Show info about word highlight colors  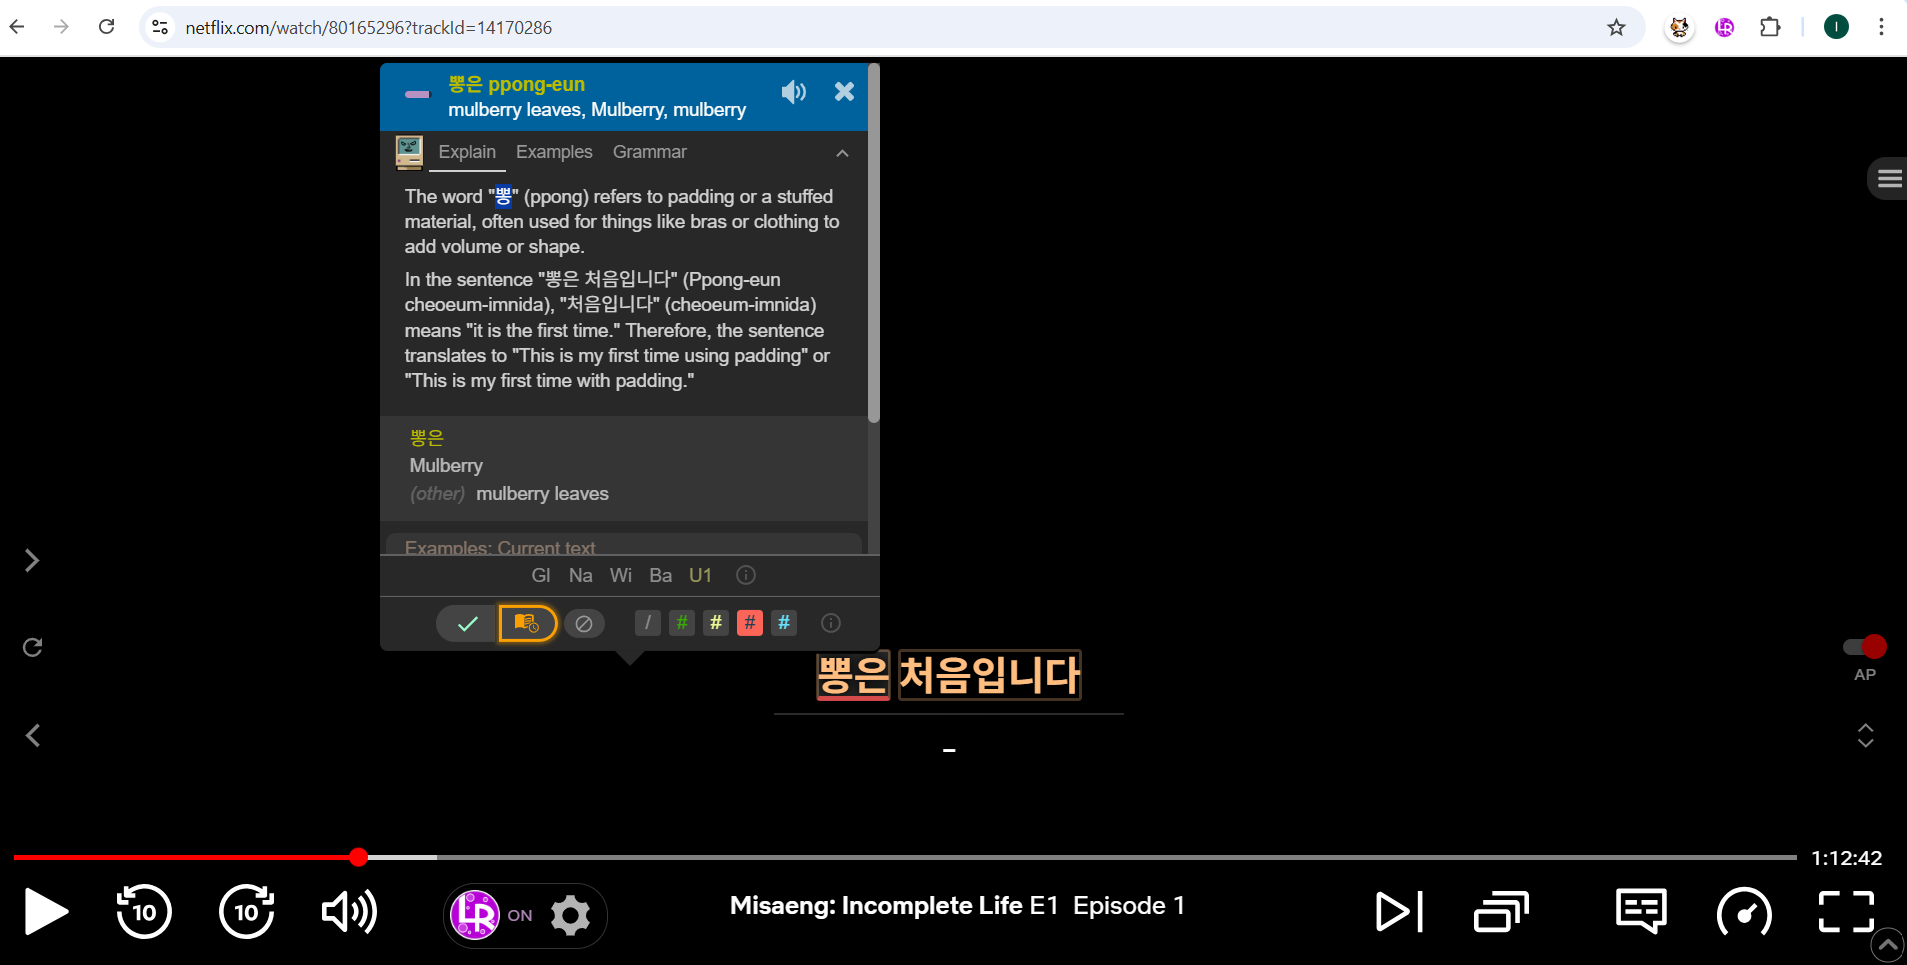(x=831, y=623)
